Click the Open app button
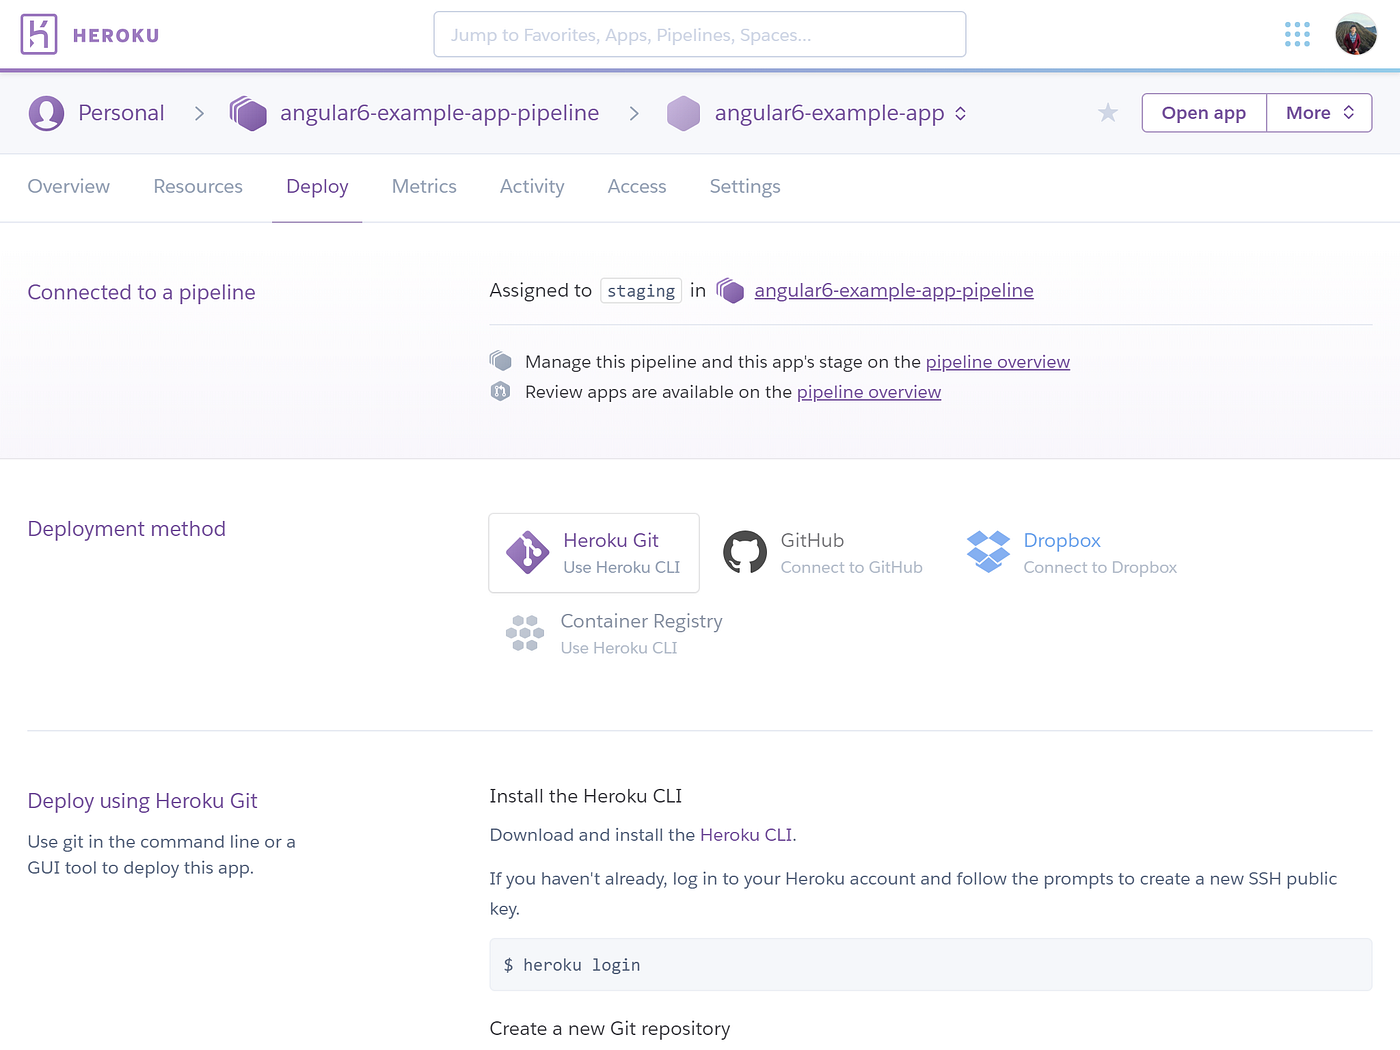The height and width of the screenshot is (1050, 1400). point(1203,113)
